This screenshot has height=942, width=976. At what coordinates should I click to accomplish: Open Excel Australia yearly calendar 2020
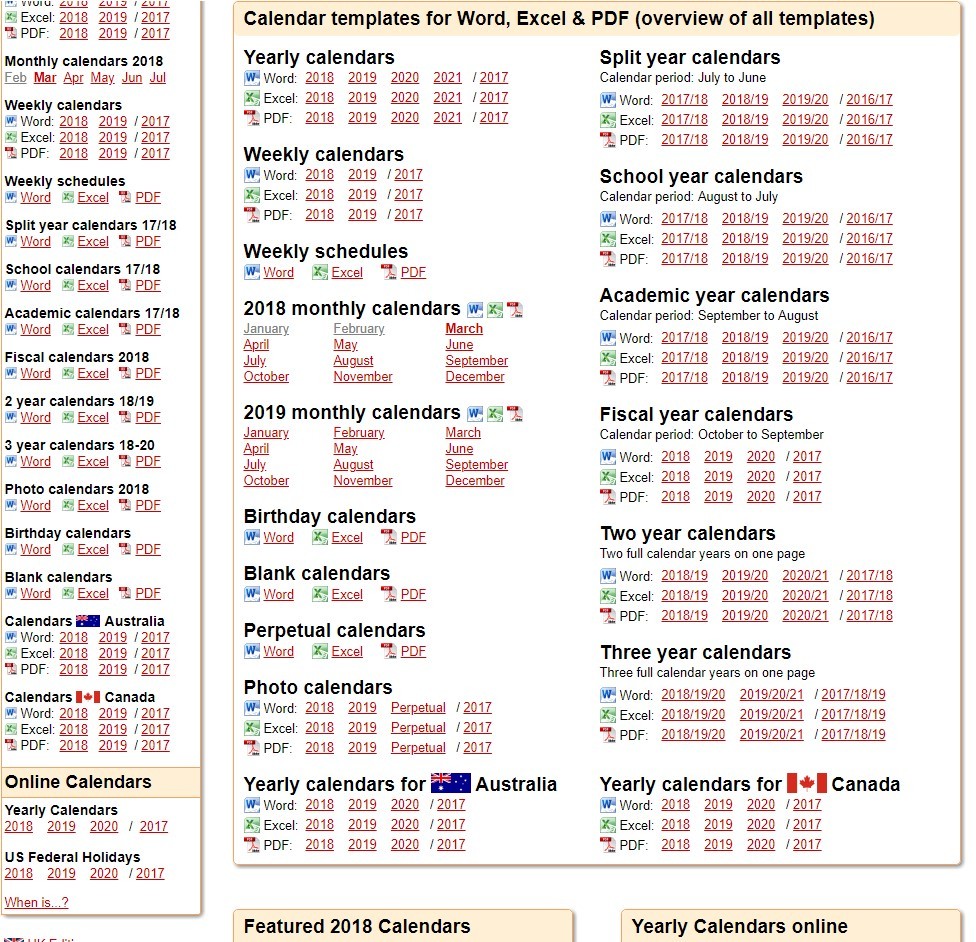pyautogui.click(x=405, y=825)
